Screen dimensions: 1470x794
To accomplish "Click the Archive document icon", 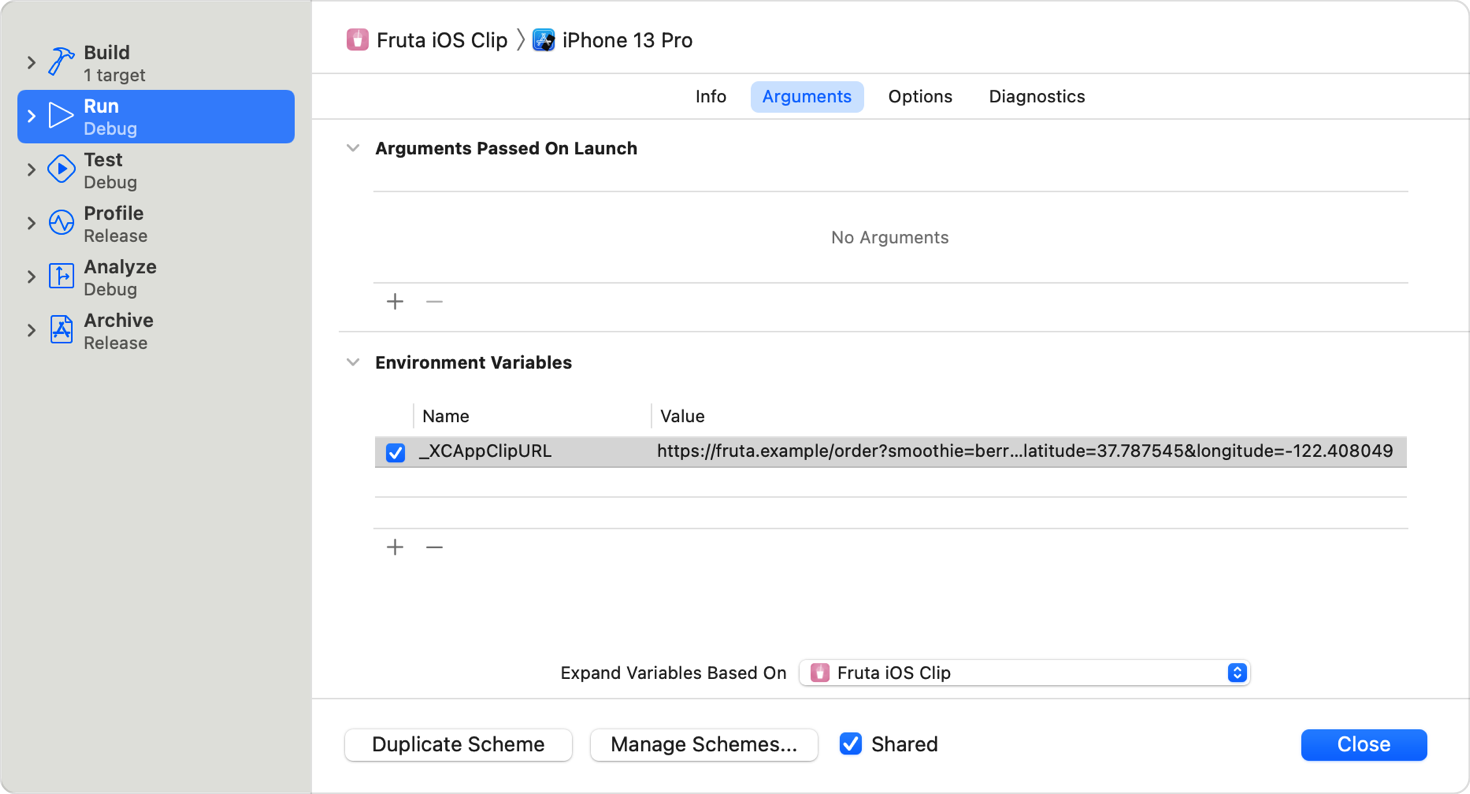I will pyautogui.click(x=62, y=330).
